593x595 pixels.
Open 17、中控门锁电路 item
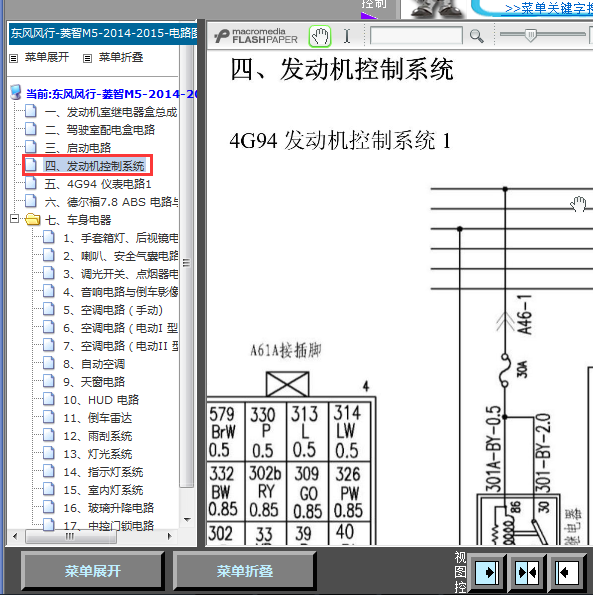coord(109,526)
